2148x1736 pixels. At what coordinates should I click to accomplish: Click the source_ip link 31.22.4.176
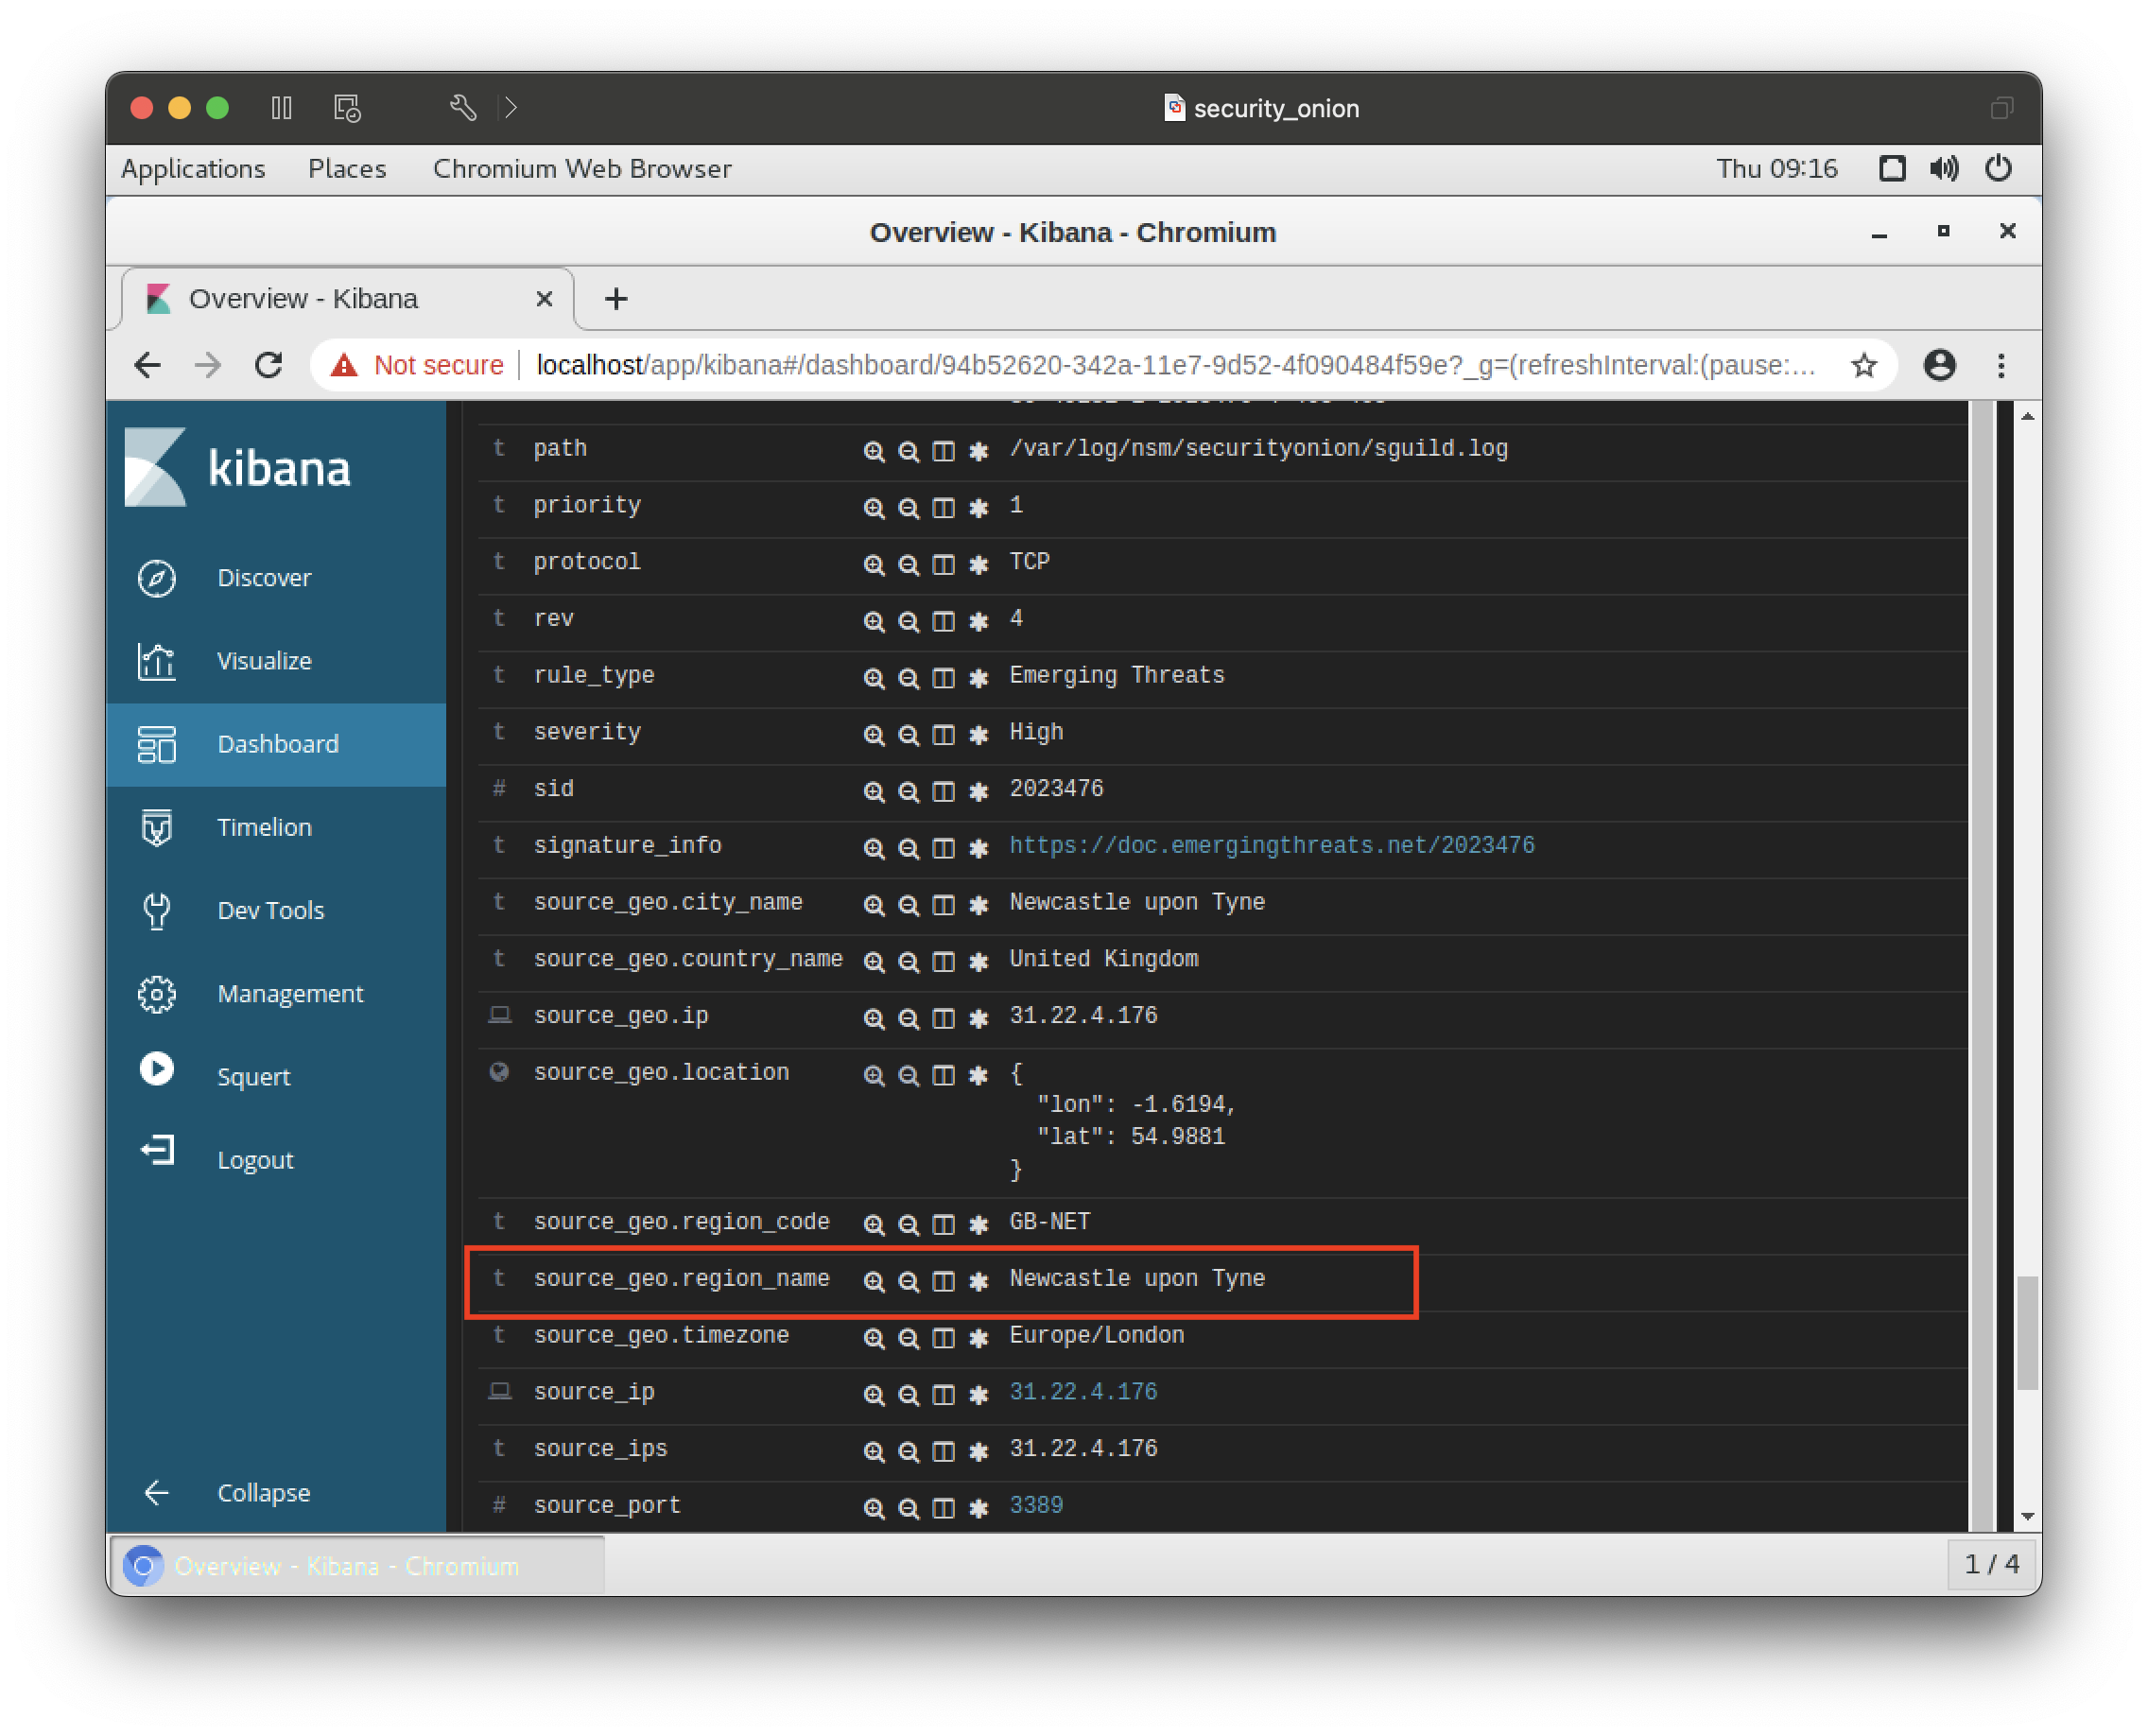tap(1083, 1392)
